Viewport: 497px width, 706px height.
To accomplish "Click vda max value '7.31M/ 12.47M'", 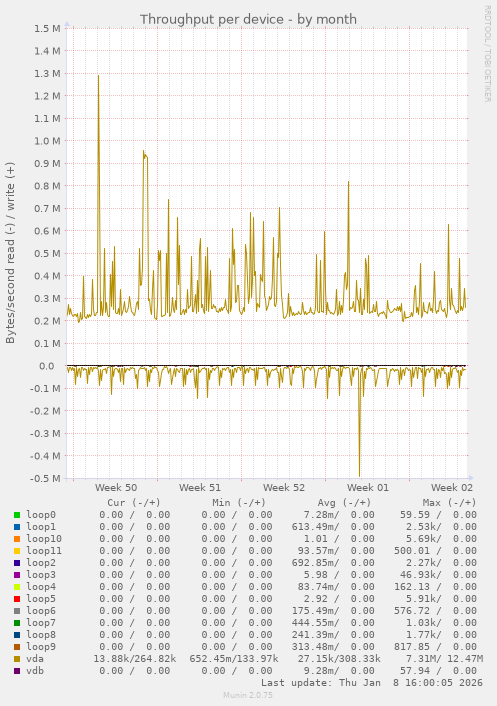I will (444, 659).
